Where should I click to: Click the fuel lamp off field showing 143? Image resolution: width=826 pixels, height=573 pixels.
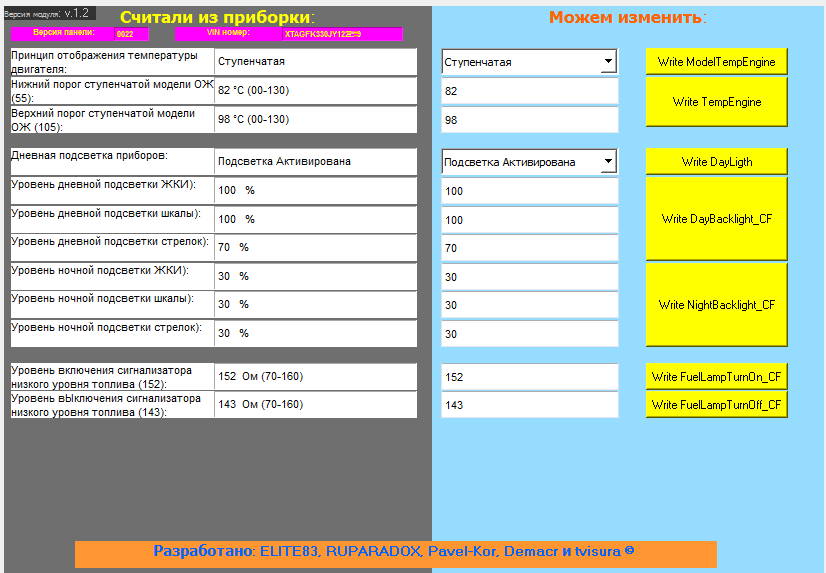[x=529, y=405]
